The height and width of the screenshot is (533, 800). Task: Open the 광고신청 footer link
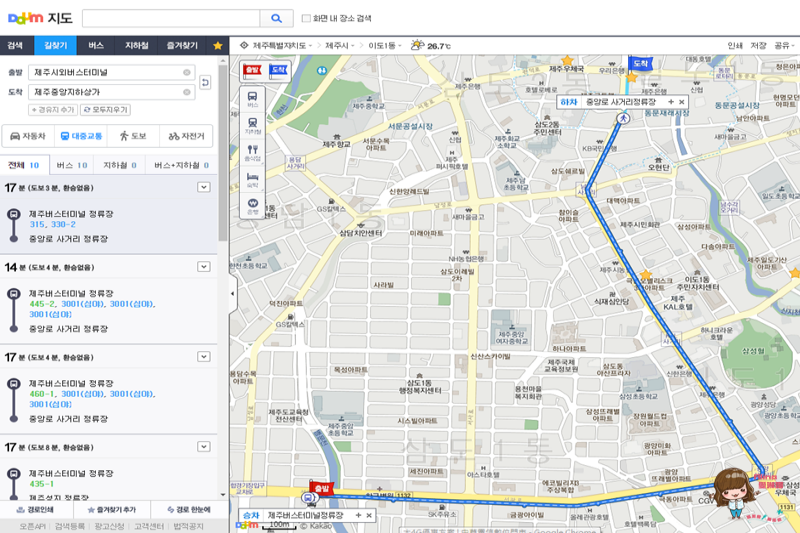click(109, 526)
